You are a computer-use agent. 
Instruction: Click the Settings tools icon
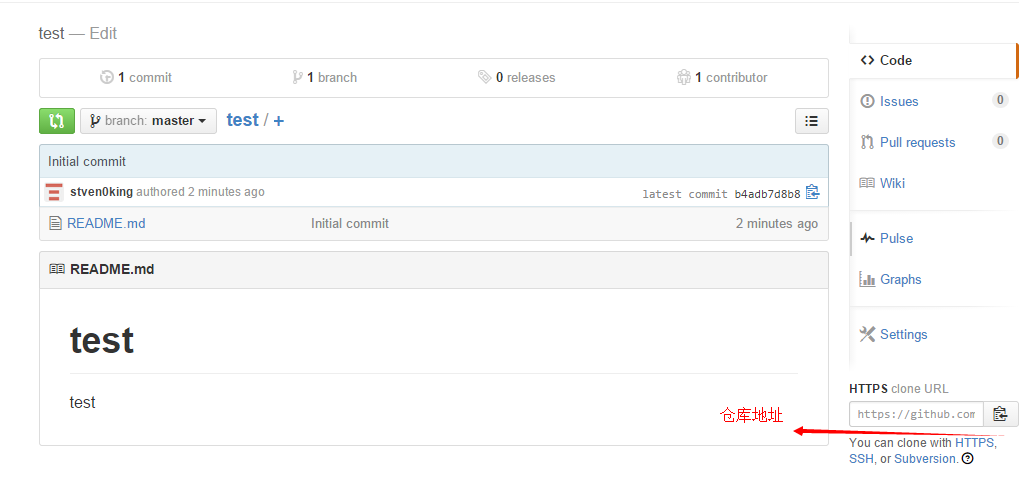(867, 334)
